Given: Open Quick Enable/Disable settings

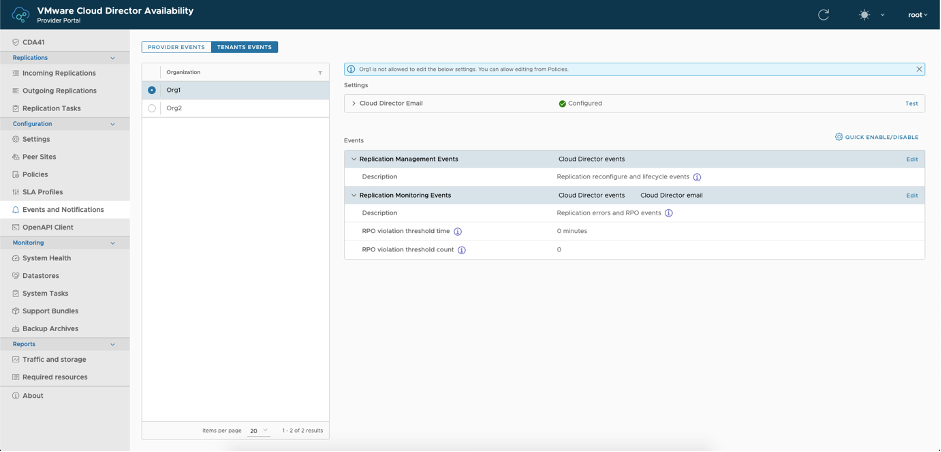Looking at the screenshot, I should [879, 137].
